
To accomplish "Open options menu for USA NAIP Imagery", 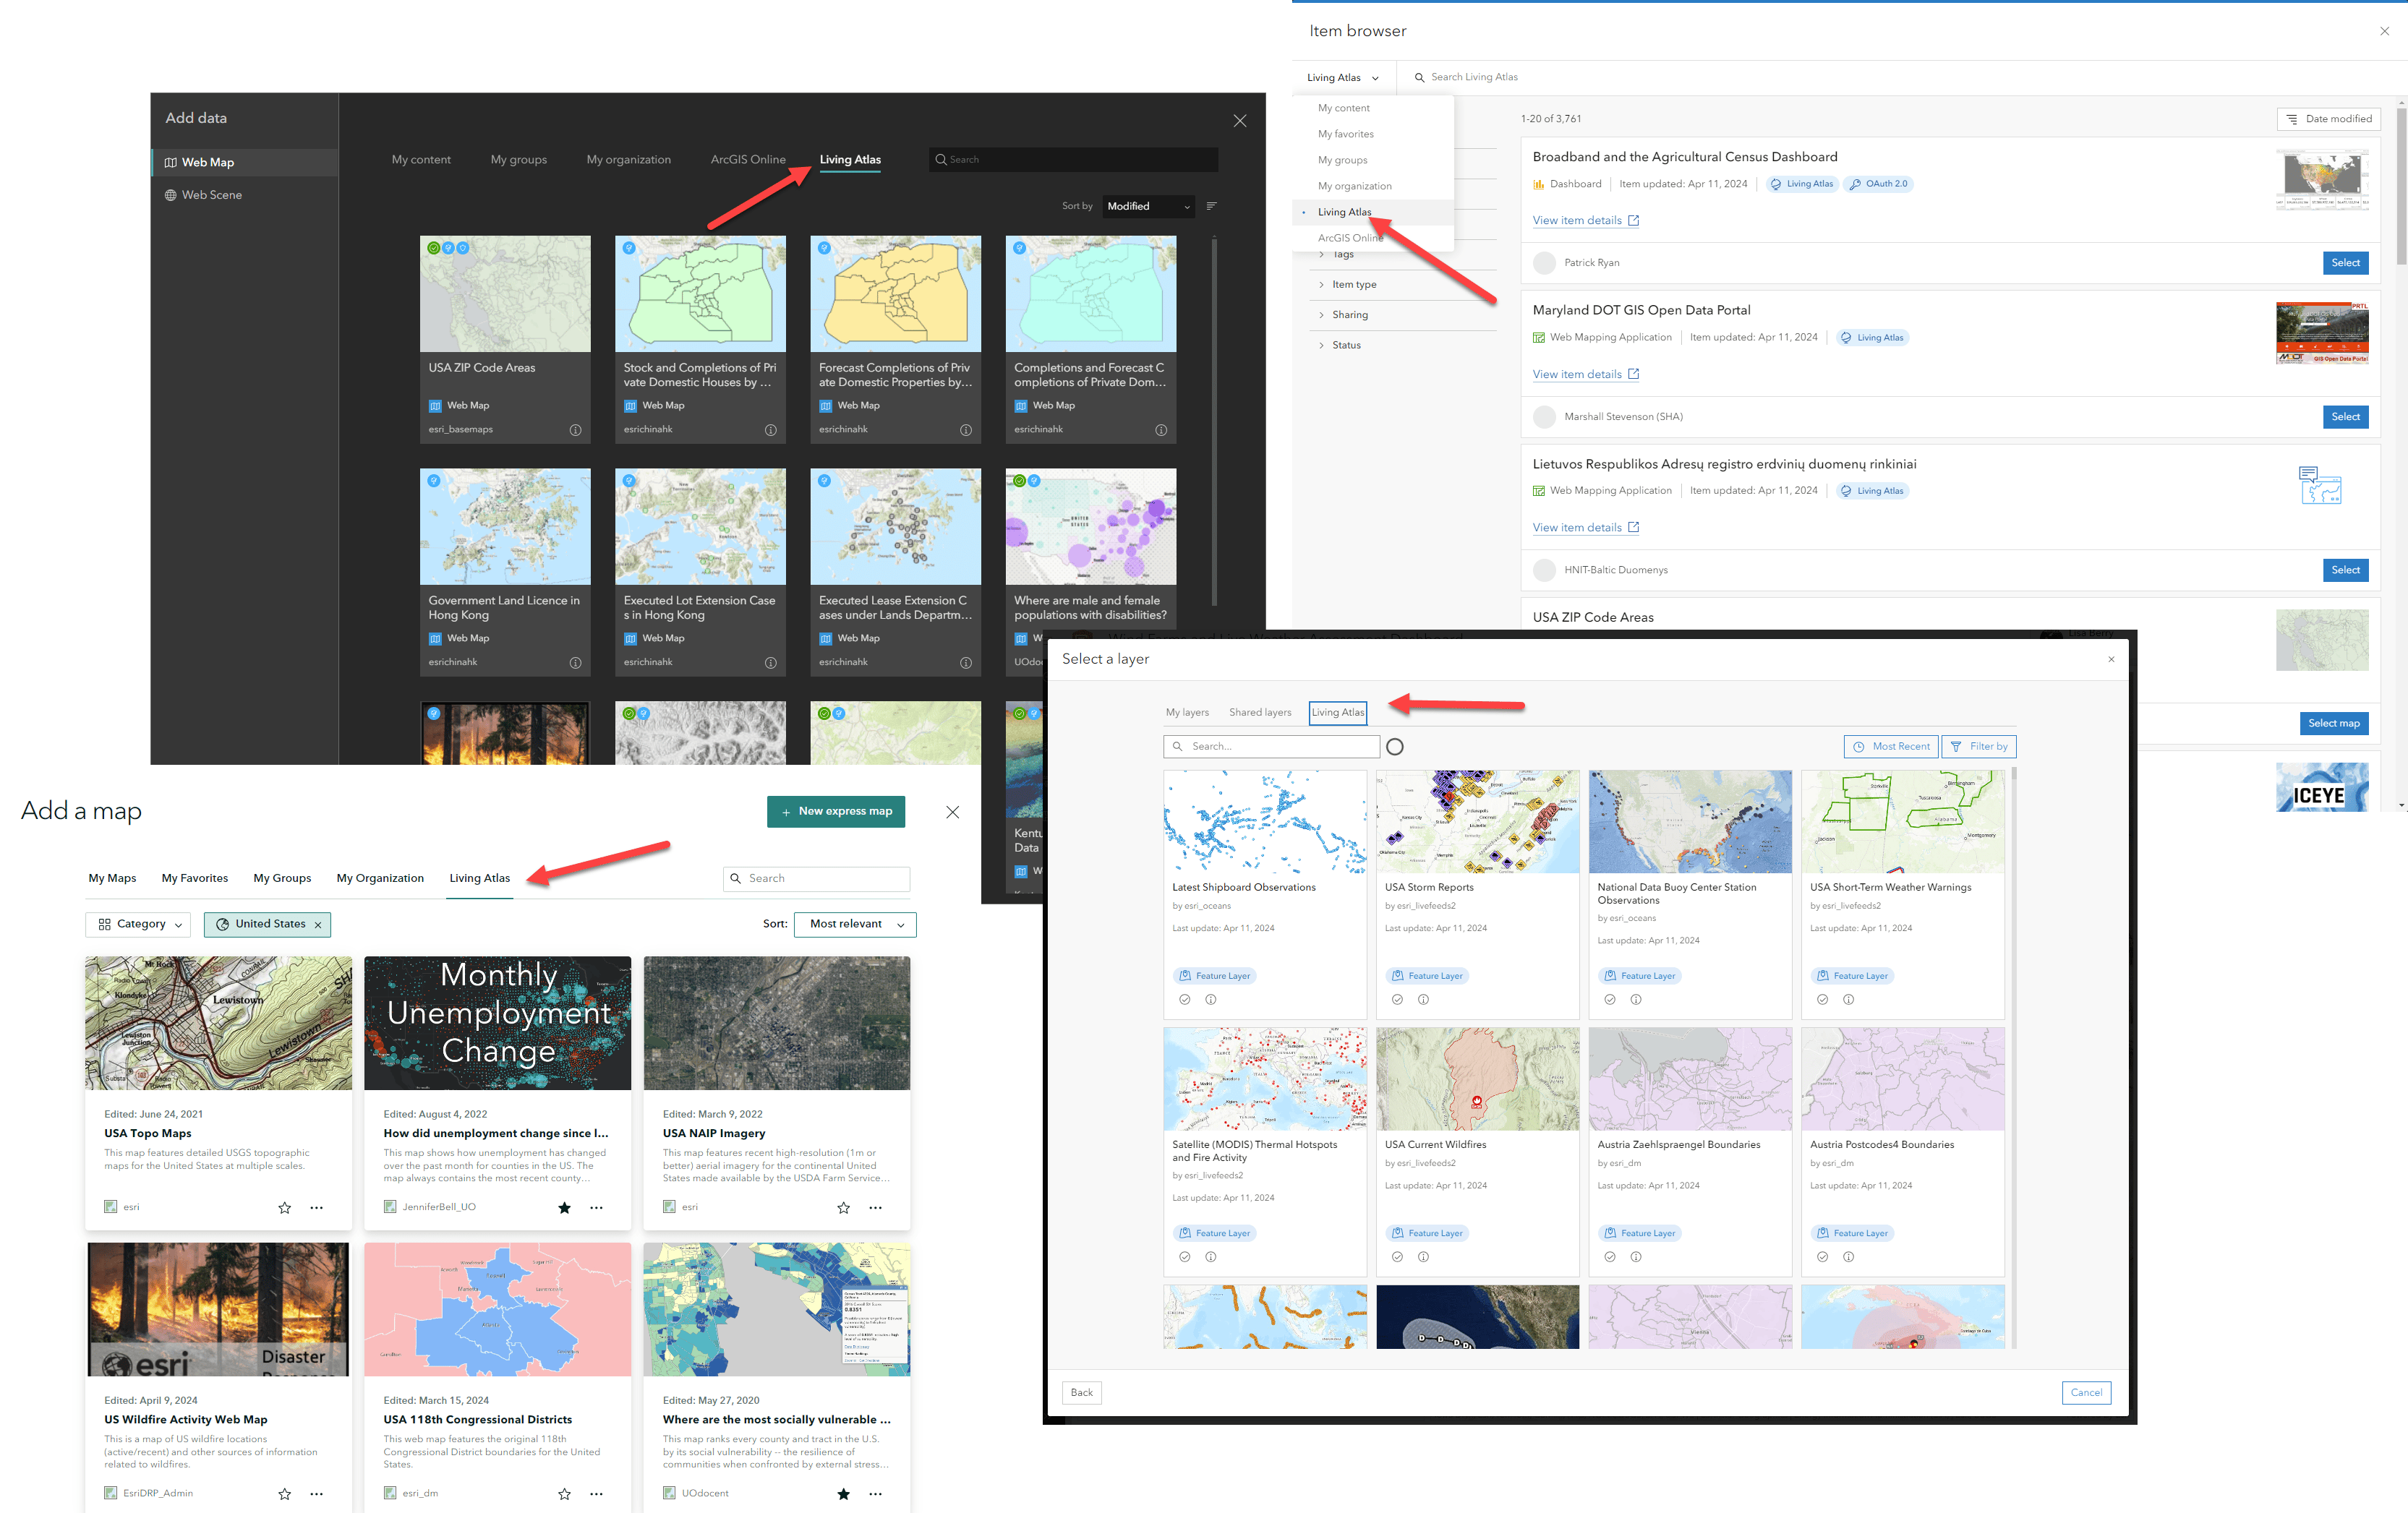I will tap(875, 1208).
